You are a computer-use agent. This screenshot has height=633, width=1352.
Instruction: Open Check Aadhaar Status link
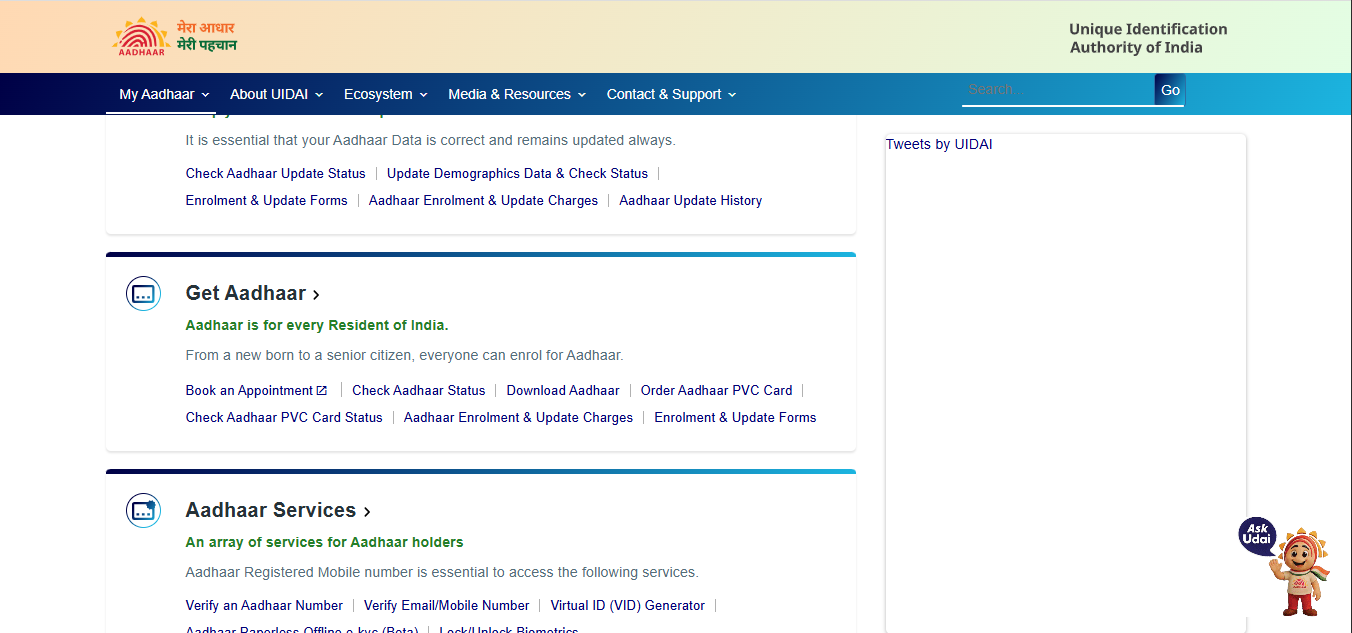point(419,390)
